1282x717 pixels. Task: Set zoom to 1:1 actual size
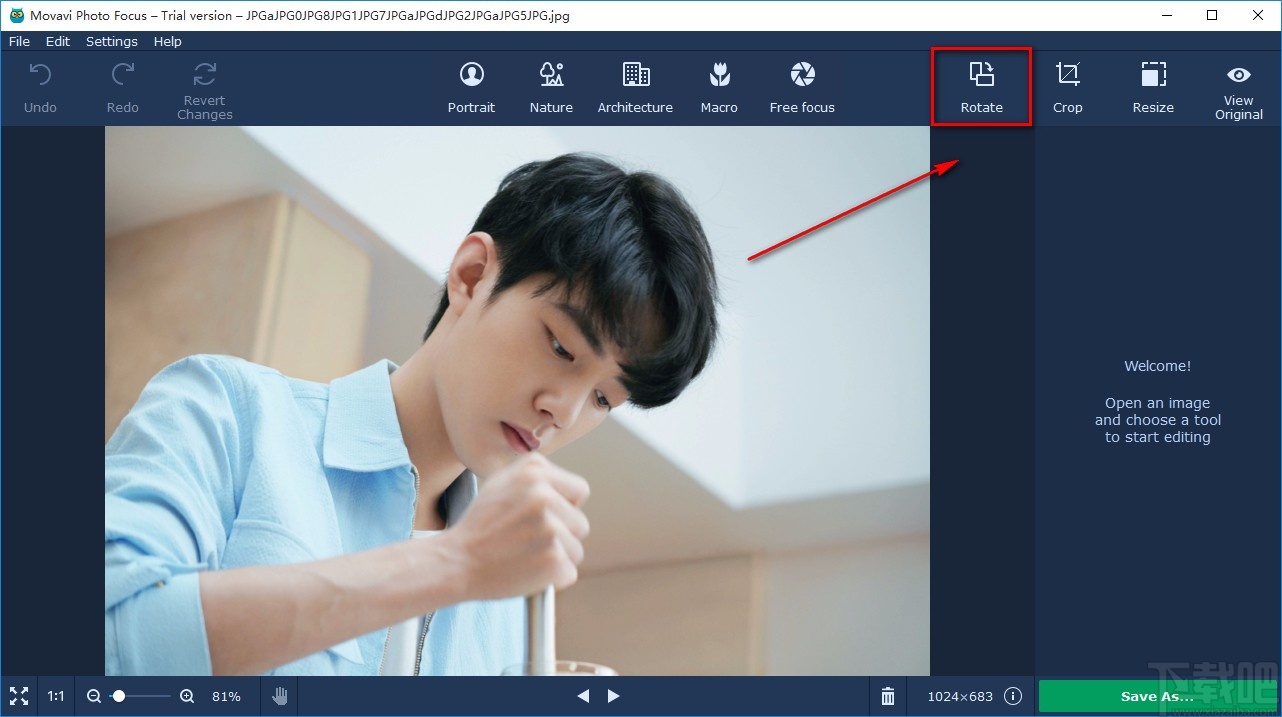(x=56, y=696)
